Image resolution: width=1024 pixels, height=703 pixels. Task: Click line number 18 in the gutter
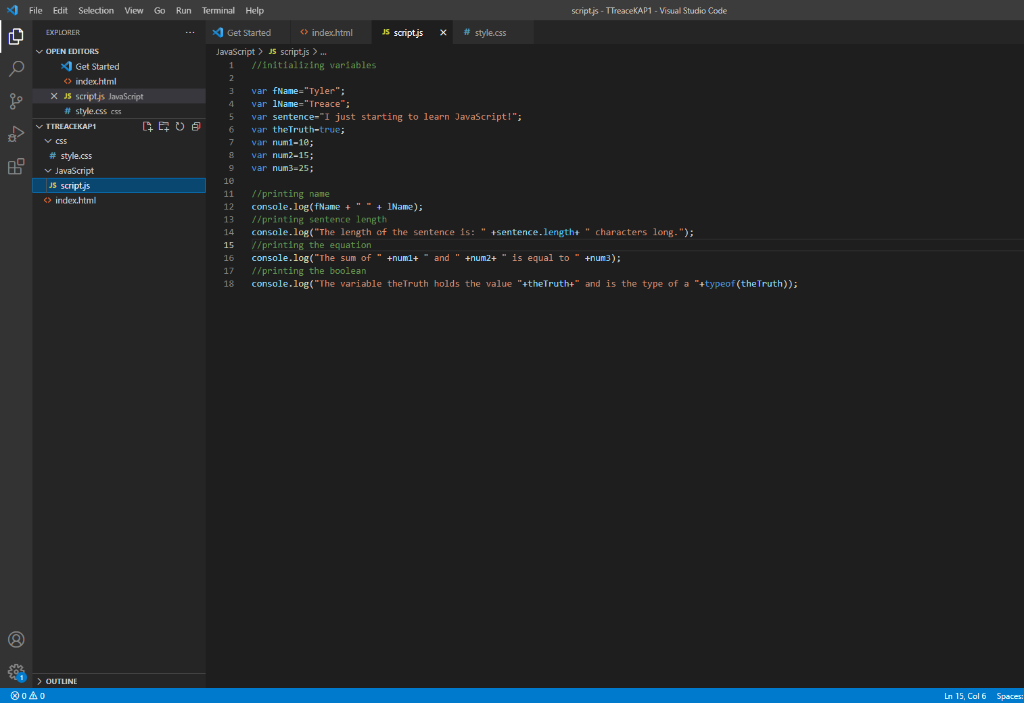pyautogui.click(x=229, y=284)
